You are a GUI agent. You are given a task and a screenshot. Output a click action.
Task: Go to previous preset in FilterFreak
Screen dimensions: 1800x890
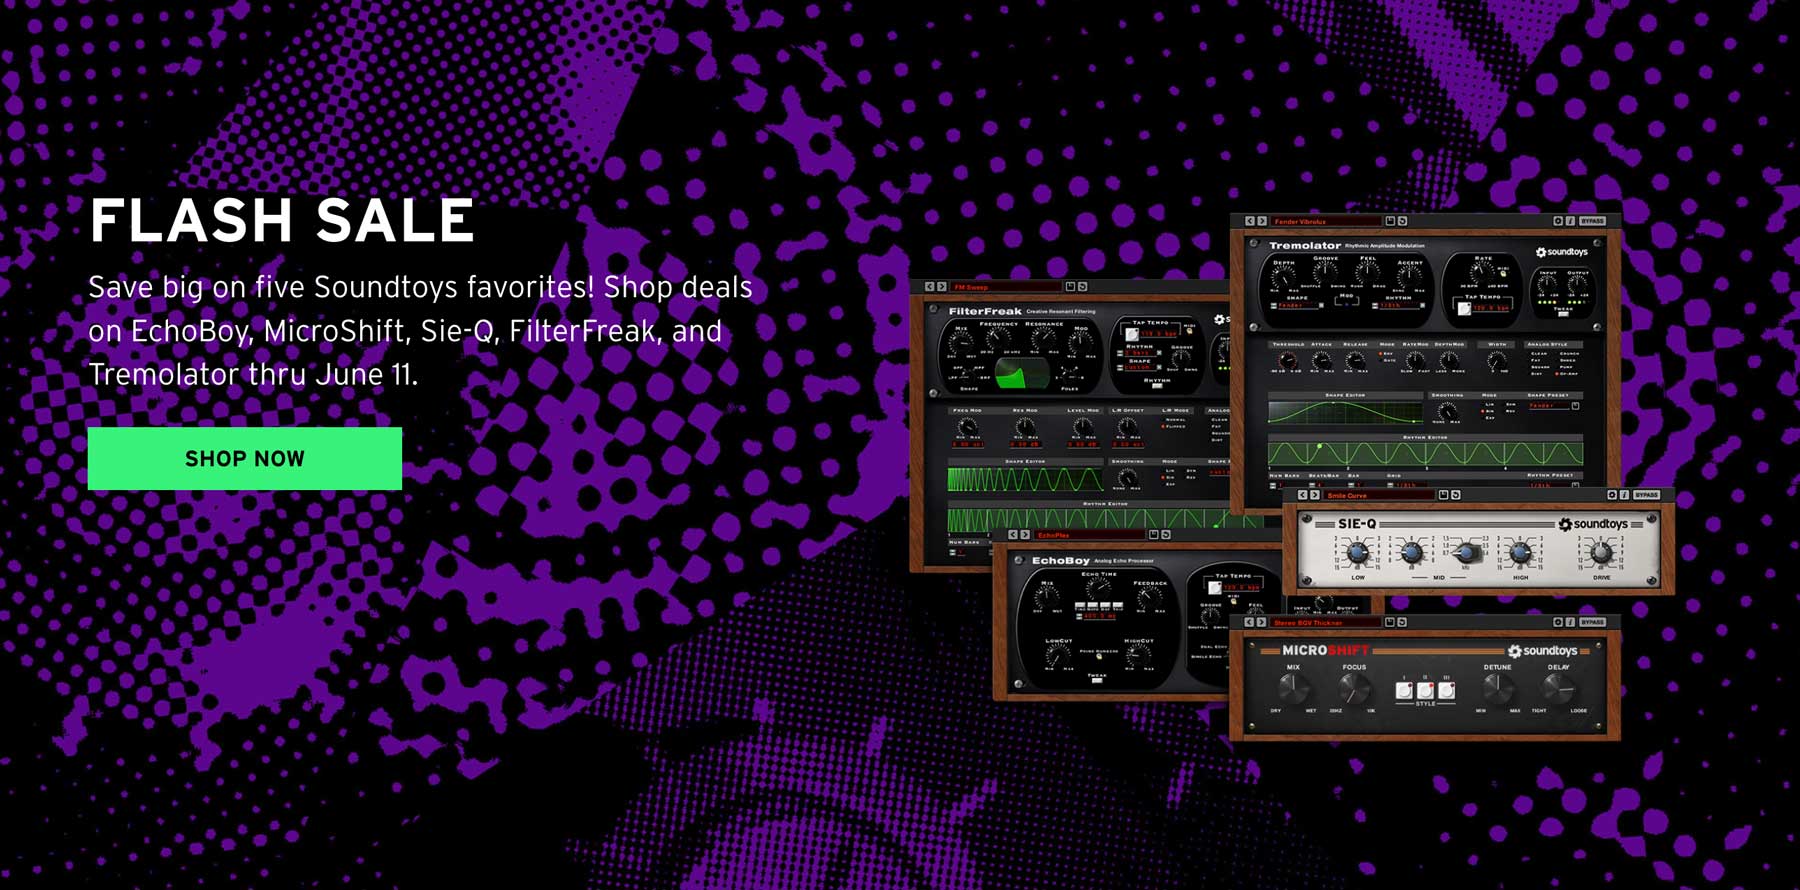930,287
